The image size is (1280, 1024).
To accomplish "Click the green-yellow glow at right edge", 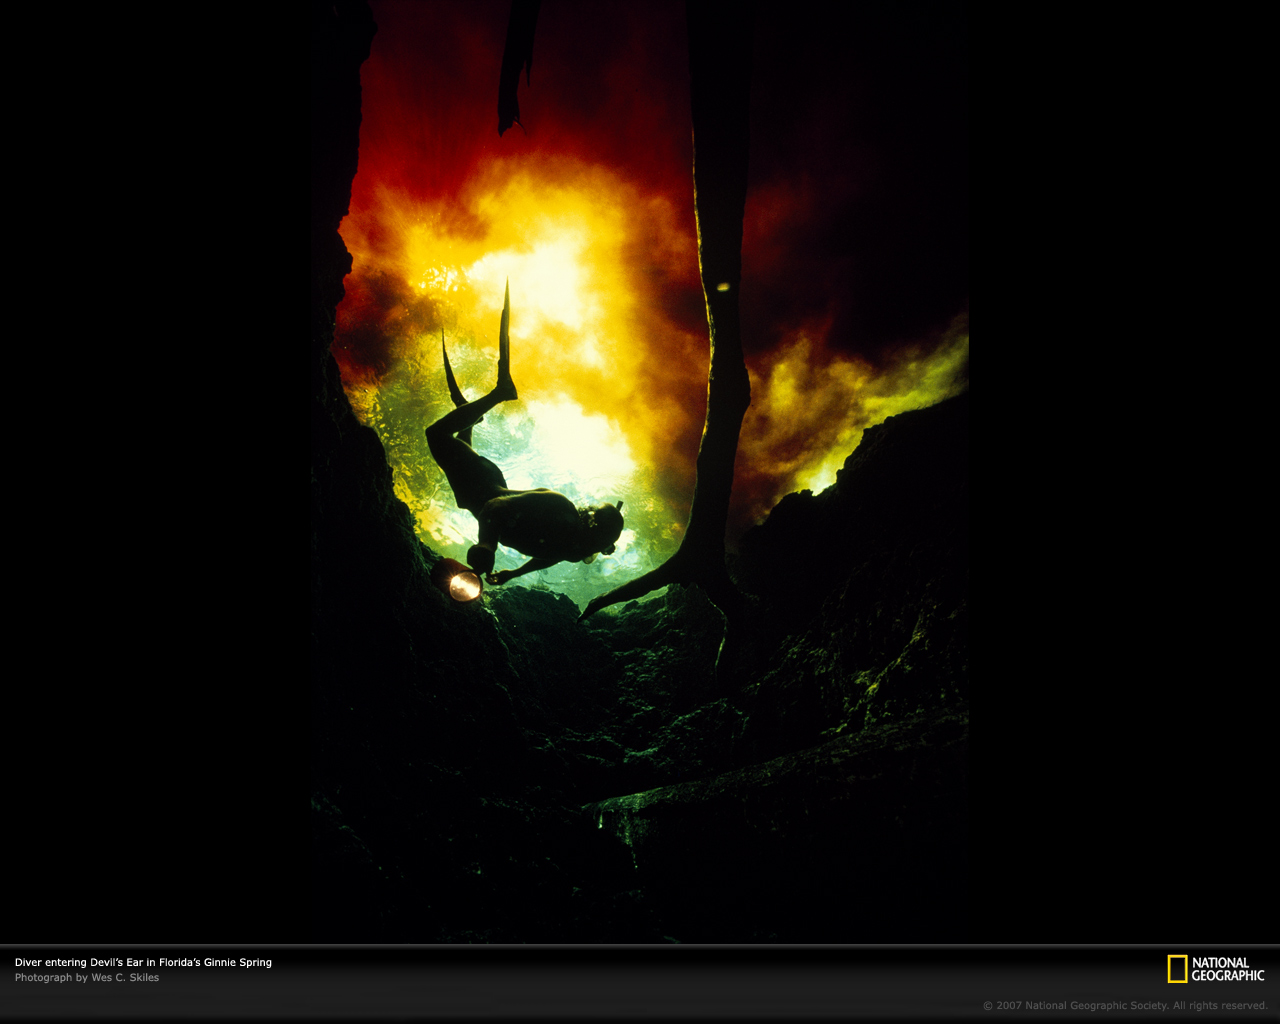I will pyautogui.click(x=900, y=390).
